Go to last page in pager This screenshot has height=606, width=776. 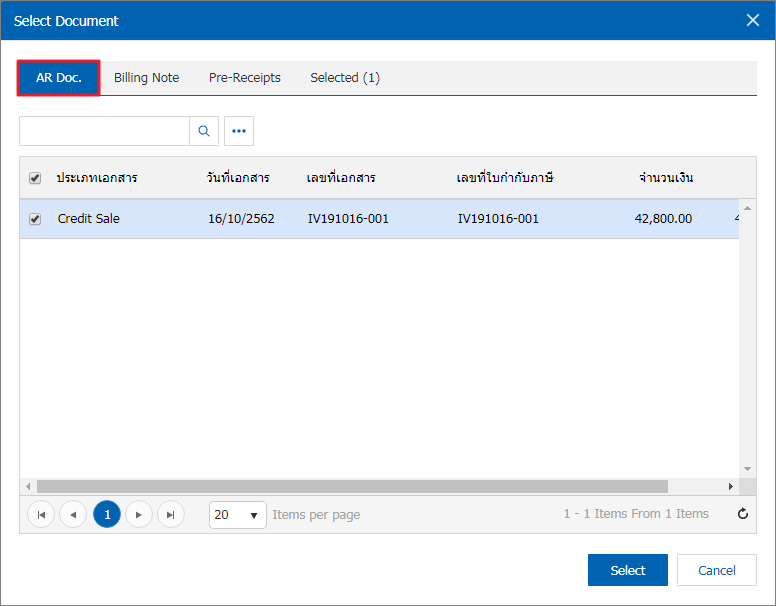(x=171, y=514)
